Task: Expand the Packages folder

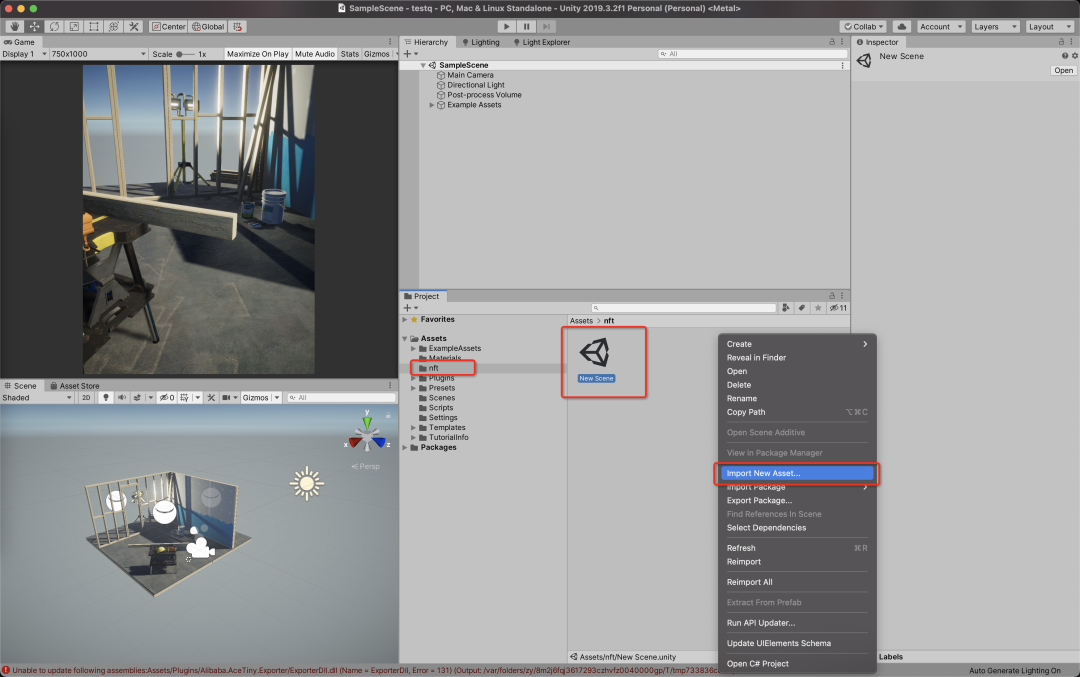Action: [x=405, y=448]
